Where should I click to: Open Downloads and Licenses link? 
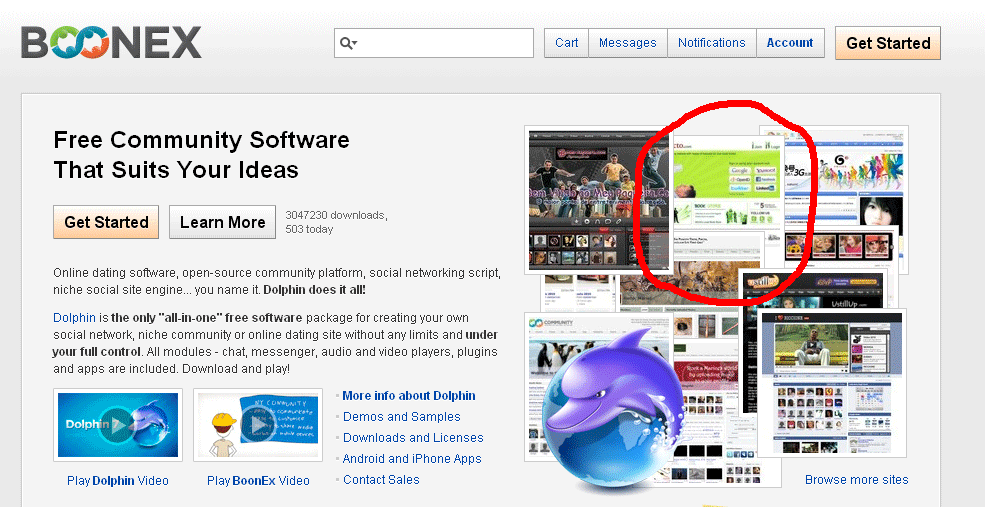(x=412, y=438)
